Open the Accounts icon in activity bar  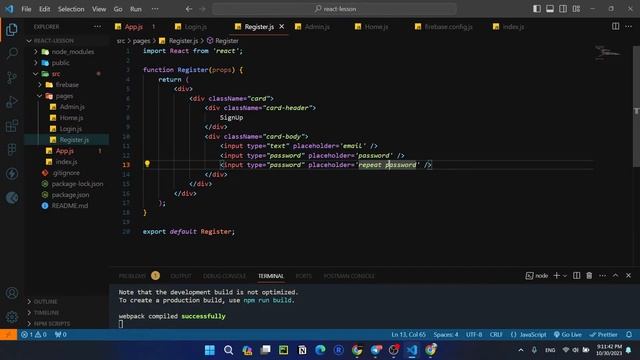point(12,293)
